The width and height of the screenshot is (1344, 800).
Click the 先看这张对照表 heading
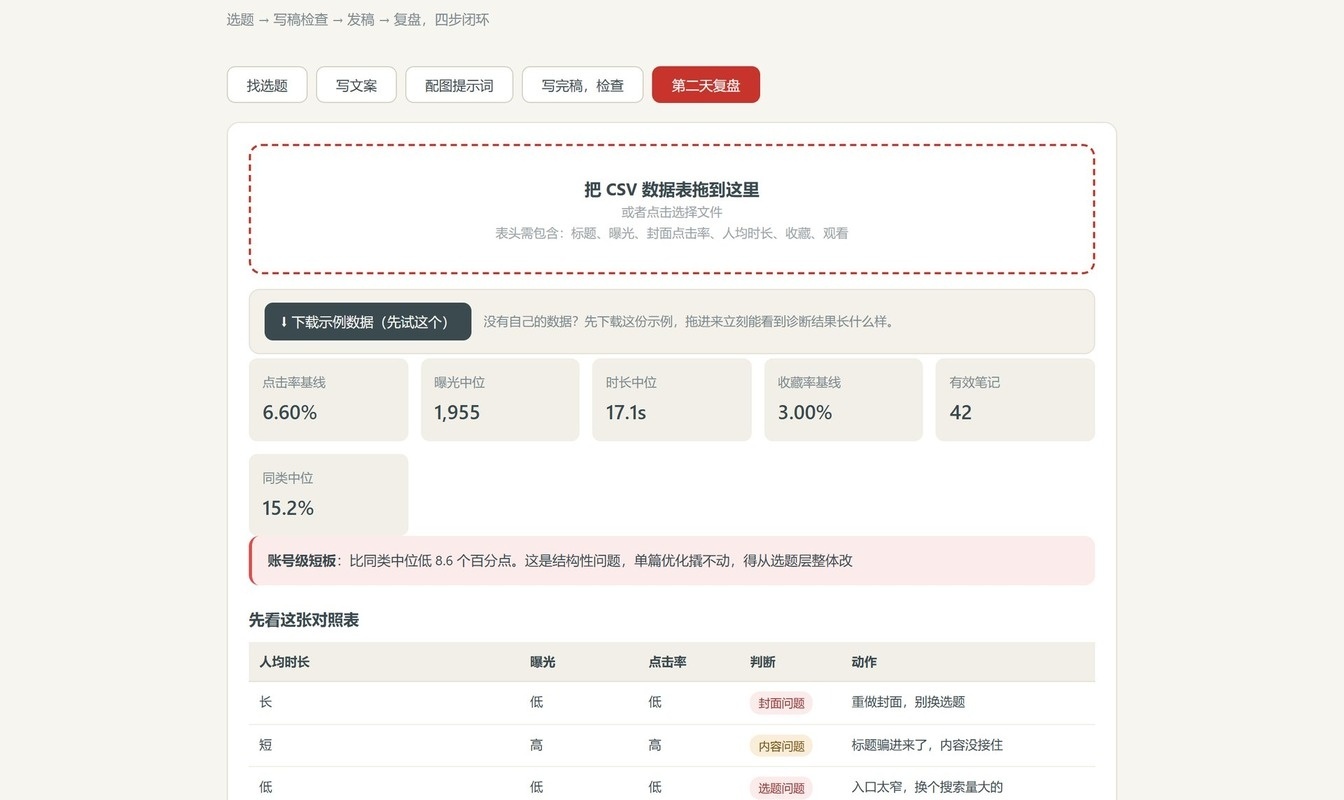coord(304,620)
